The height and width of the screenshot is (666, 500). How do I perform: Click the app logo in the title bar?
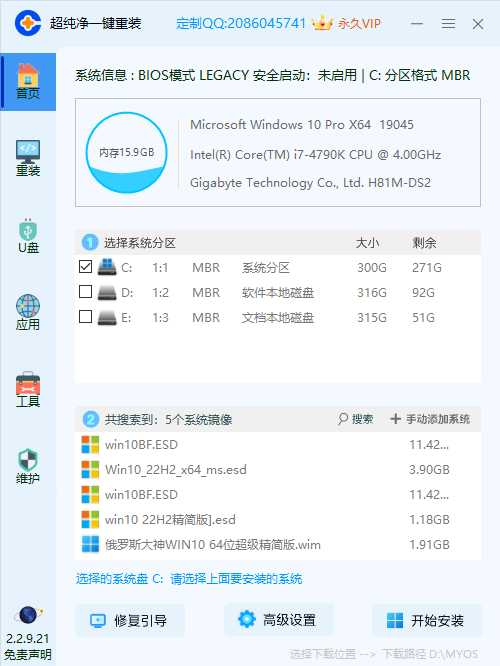coord(28,23)
